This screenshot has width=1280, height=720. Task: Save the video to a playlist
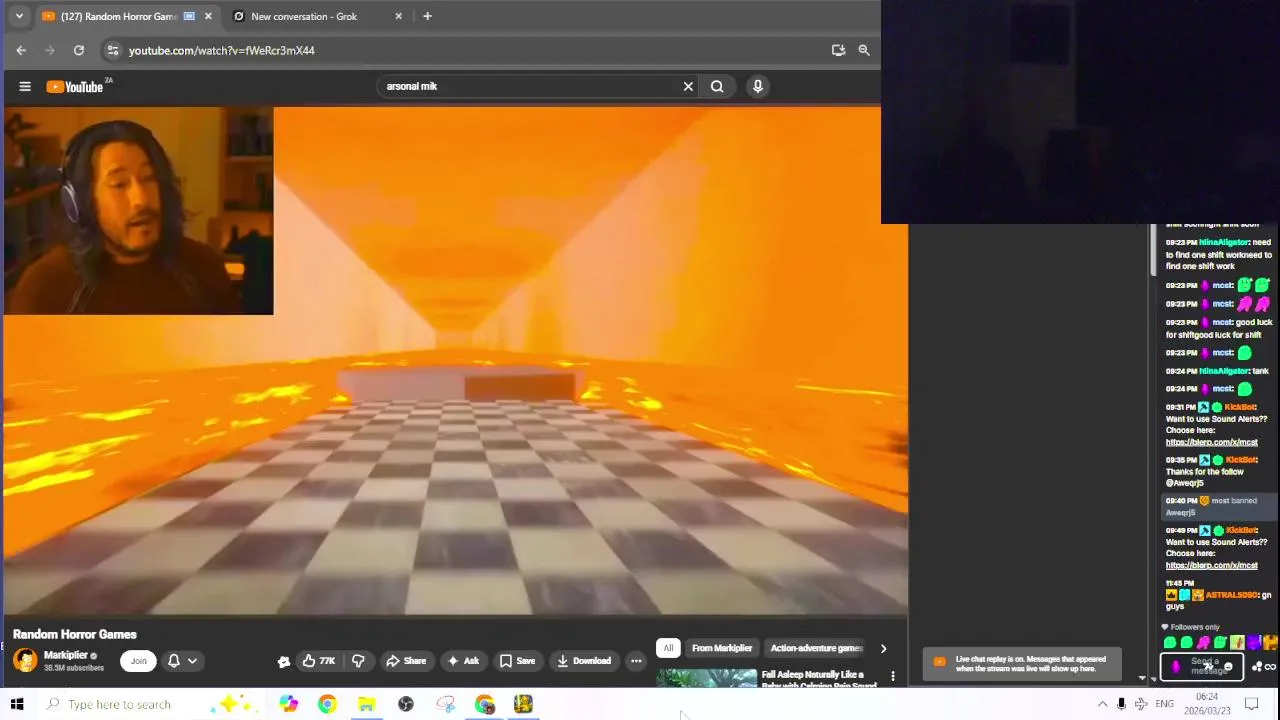[518, 660]
